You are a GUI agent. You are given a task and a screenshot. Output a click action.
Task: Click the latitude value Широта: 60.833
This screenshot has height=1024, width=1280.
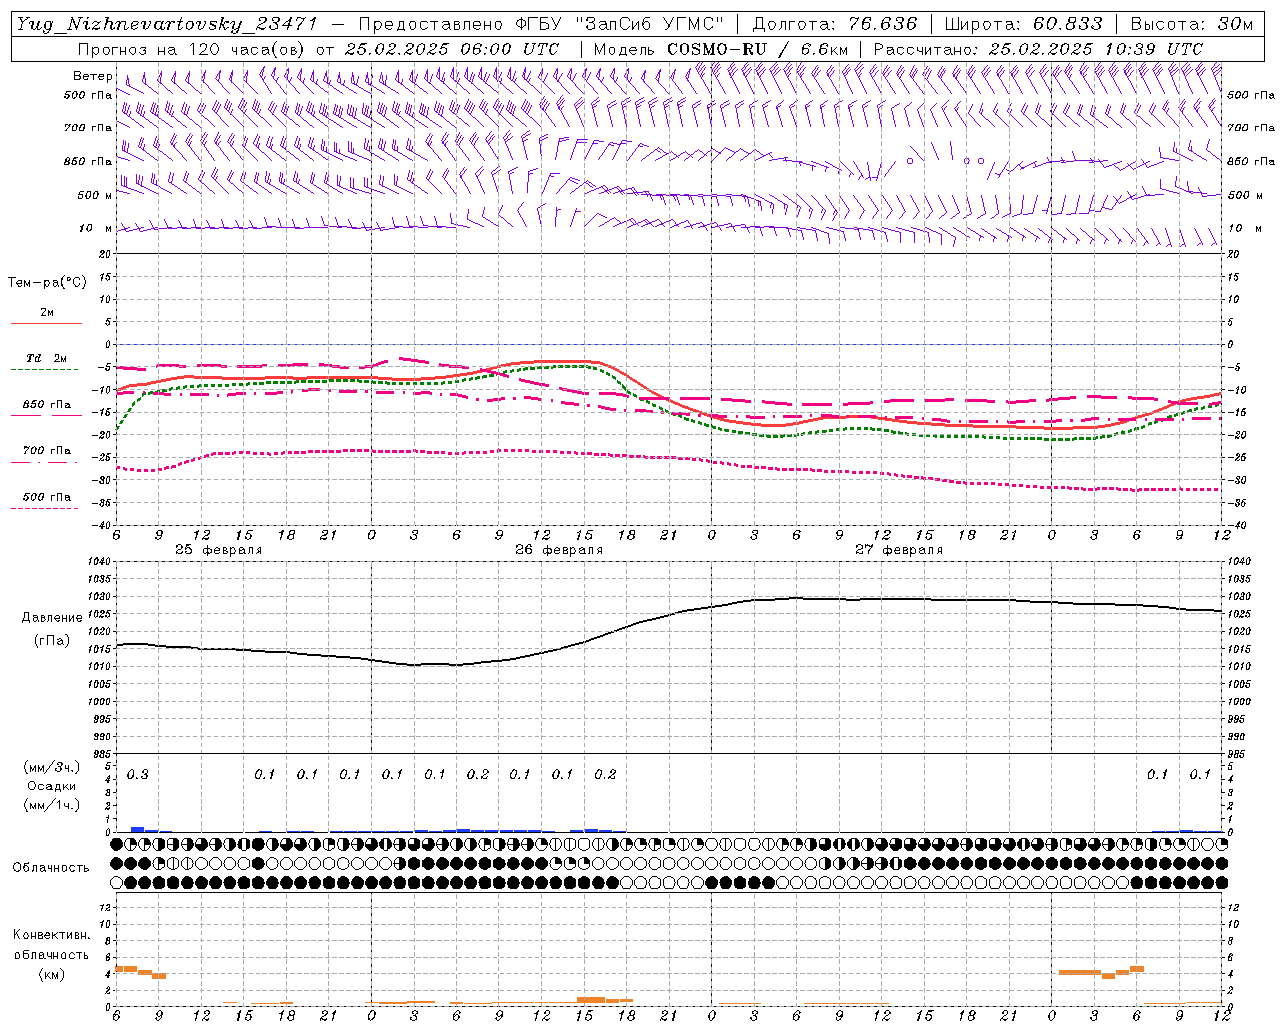pos(1023,24)
